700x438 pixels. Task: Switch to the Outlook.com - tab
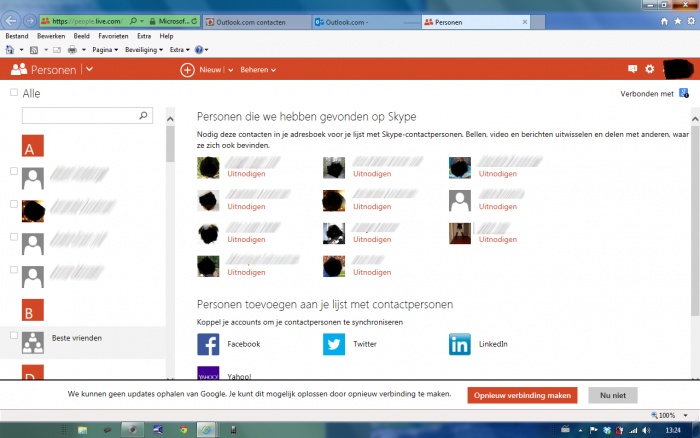[x=367, y=22]
